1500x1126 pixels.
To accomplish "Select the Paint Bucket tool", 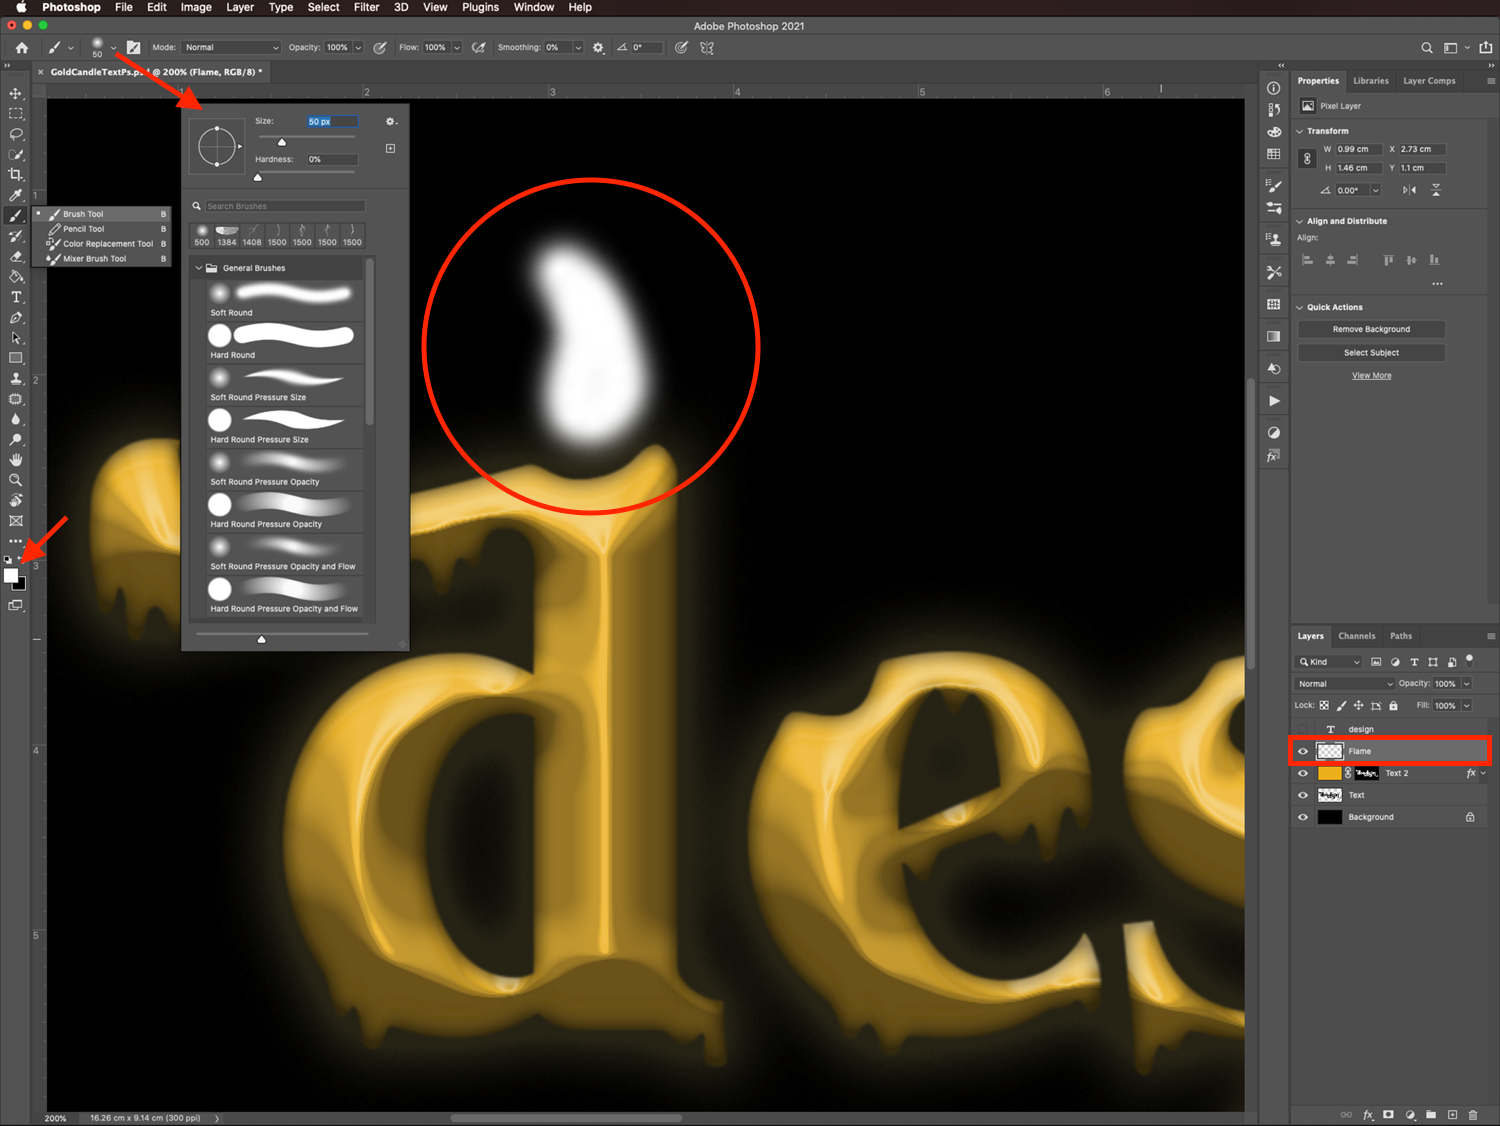I will click(x=16, y=277).
